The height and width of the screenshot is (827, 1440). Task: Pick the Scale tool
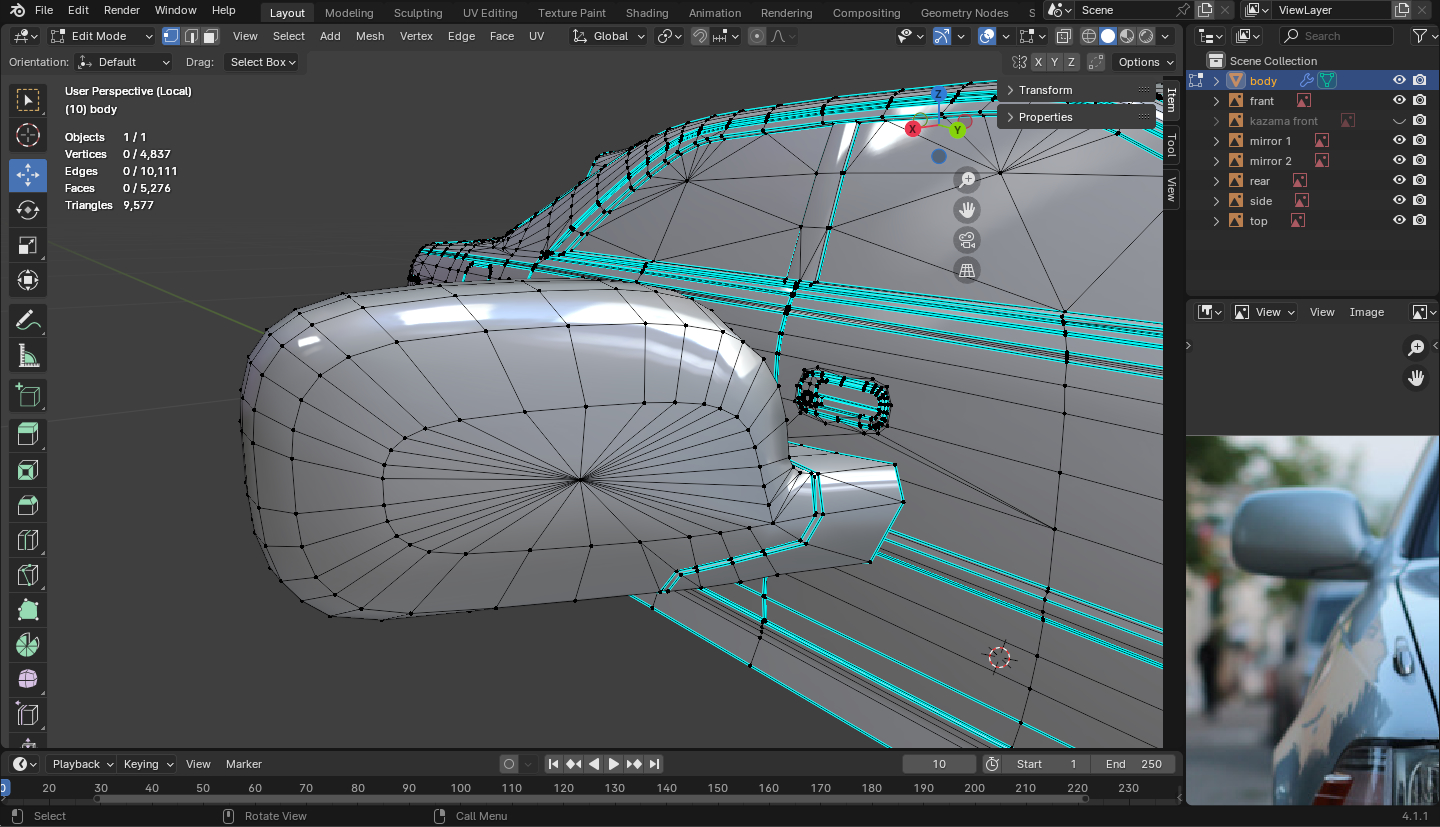28,245
